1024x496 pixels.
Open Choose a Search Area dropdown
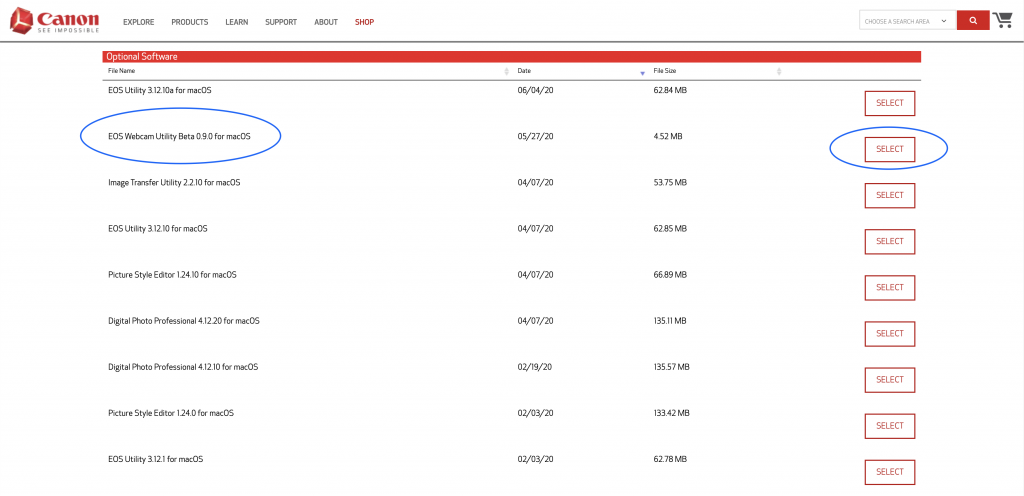click(x=907, y=21)
